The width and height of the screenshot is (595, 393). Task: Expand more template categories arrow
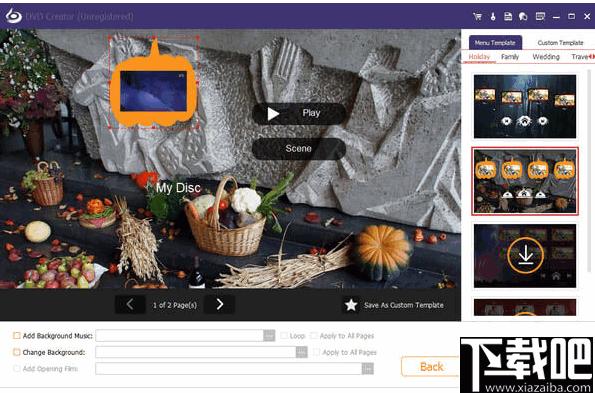[591, 57]
